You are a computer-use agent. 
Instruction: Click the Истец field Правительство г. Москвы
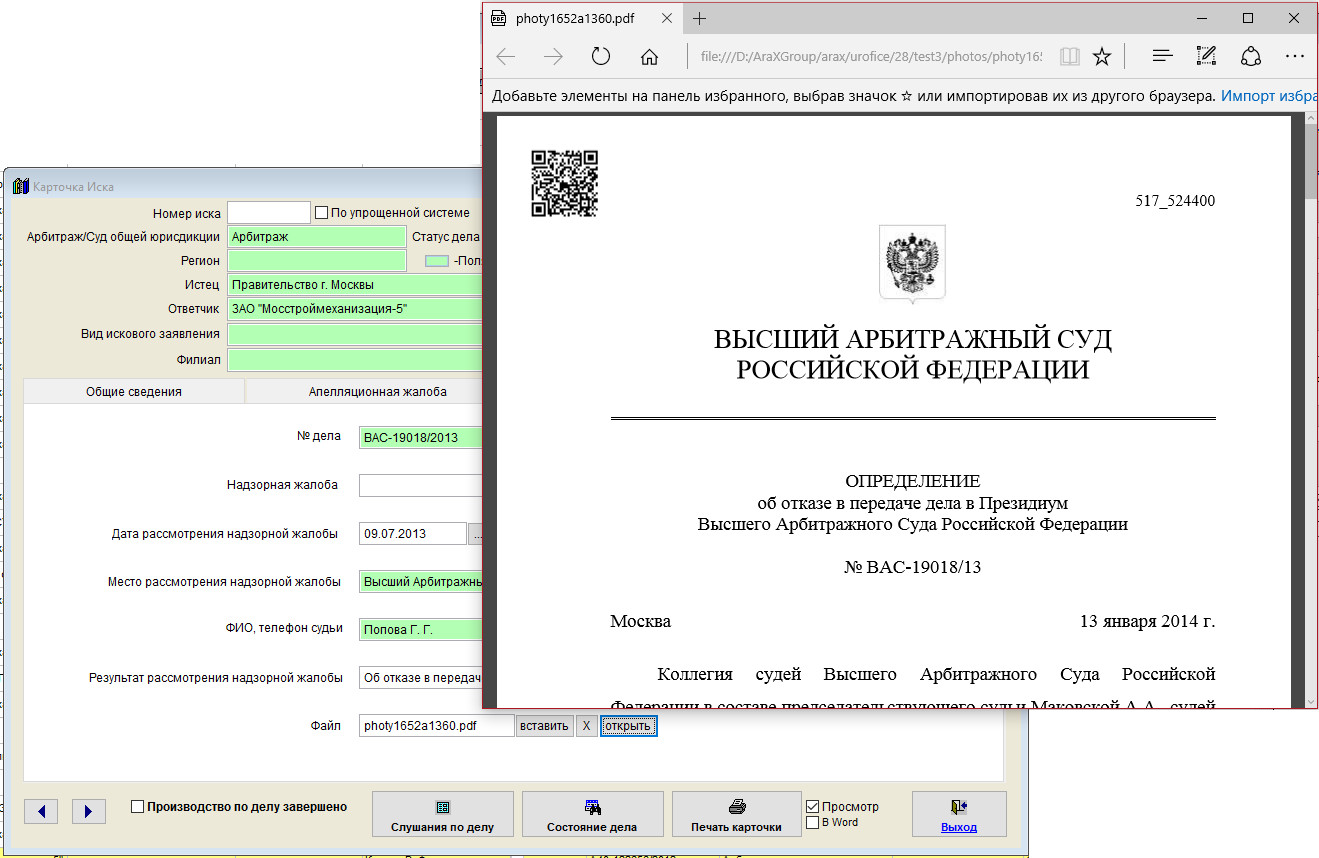355,285
